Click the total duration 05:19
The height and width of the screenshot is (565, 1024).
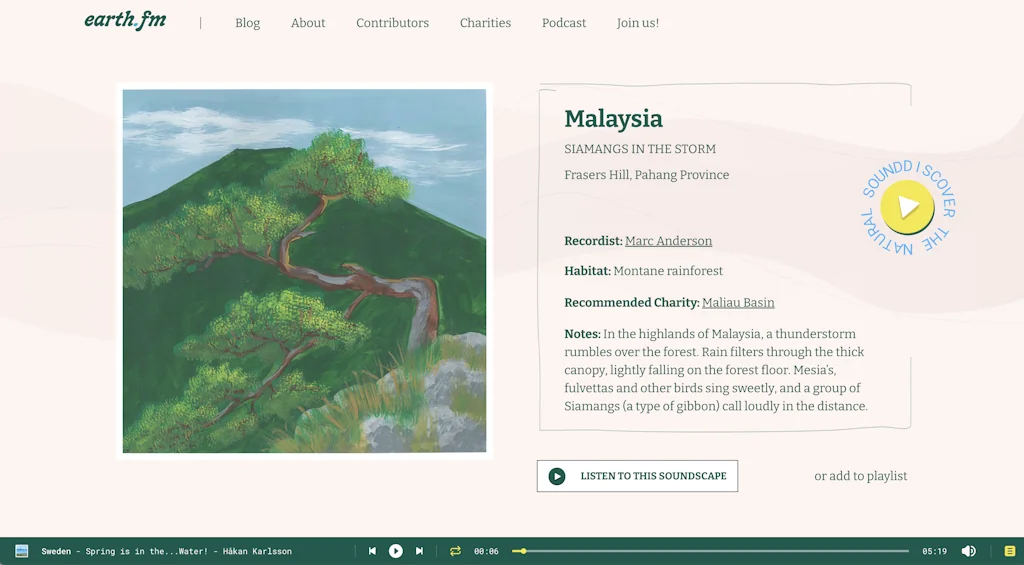pos(935,551)
